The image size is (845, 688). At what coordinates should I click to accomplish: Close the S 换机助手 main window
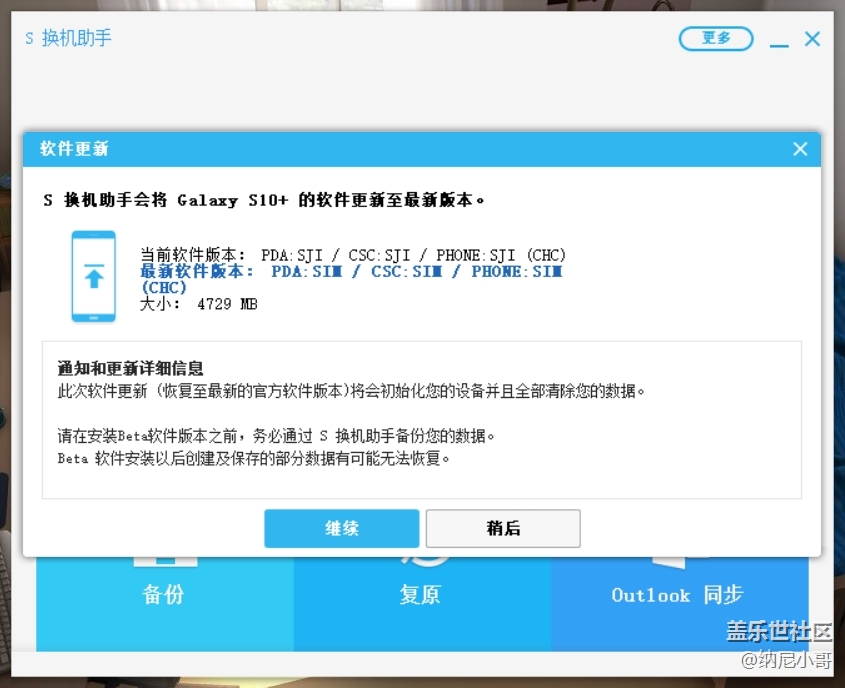(812, 39)
